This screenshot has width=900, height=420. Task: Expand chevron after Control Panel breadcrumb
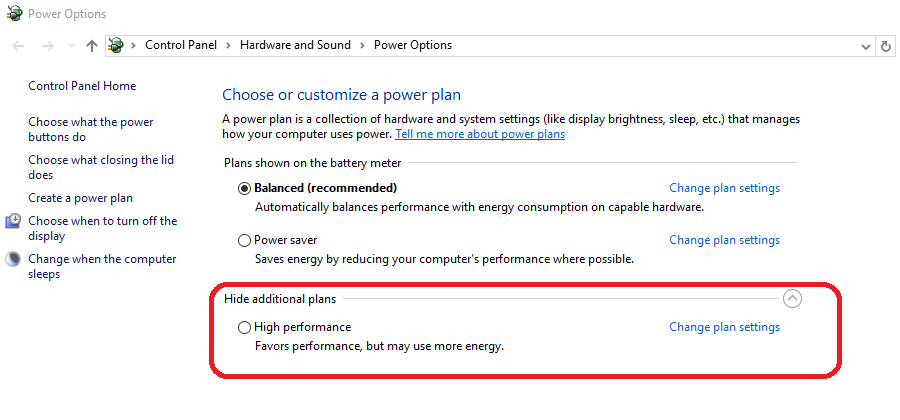228,45
